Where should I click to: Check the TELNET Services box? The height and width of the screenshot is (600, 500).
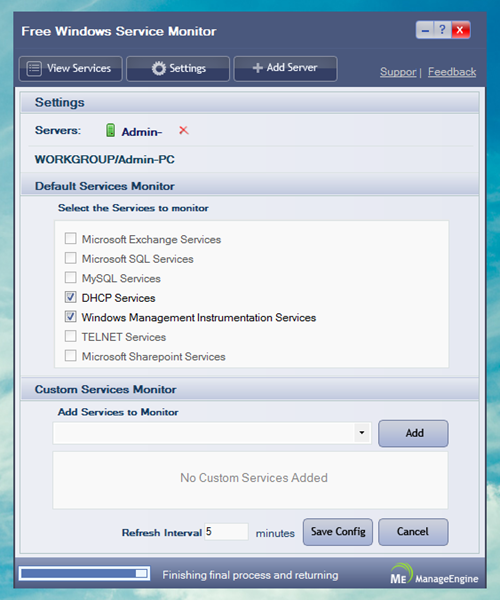coord(70,336)
